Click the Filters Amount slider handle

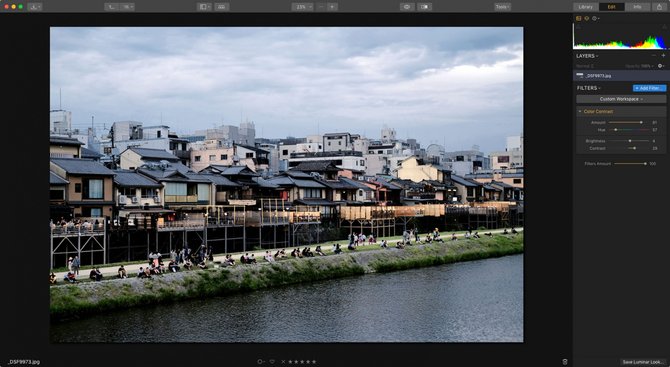coord(645,164)
